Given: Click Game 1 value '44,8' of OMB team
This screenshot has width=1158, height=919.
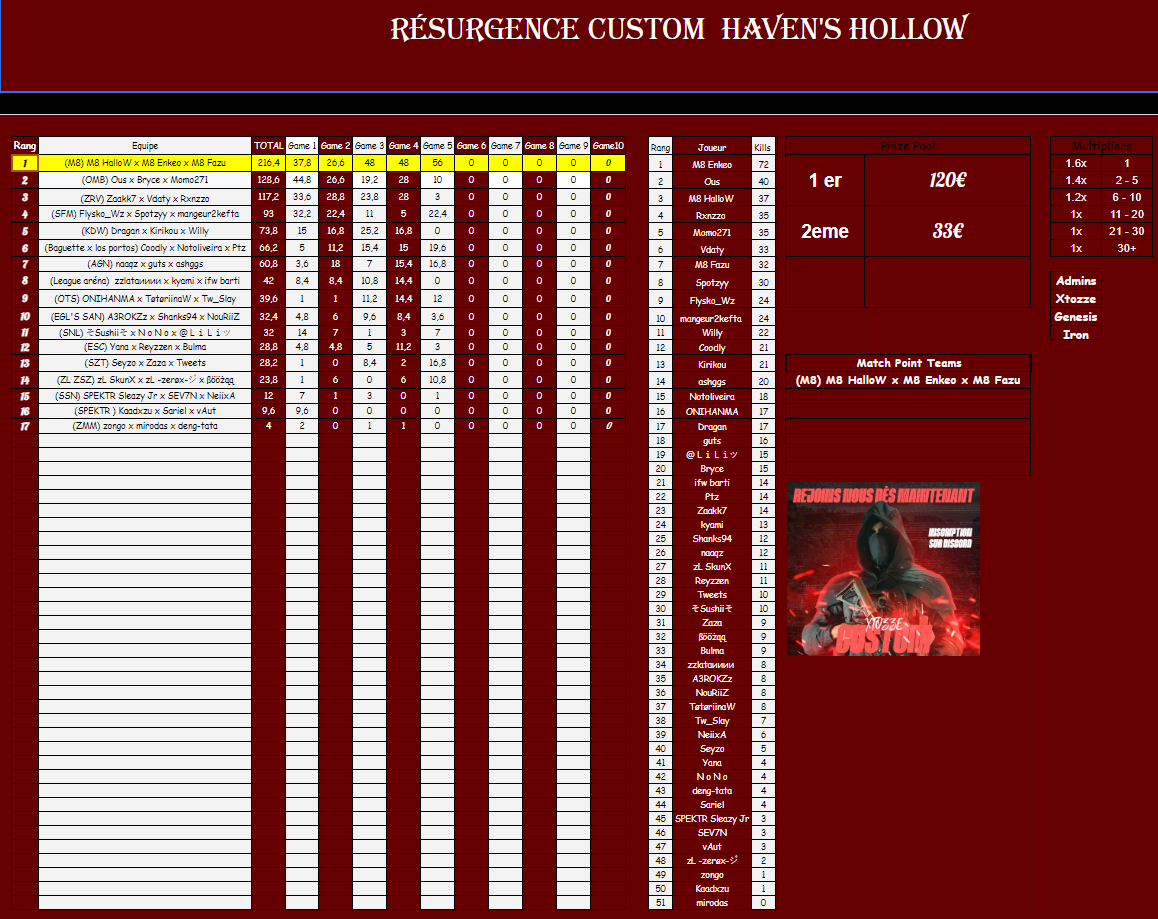Looking at the screenshot, I should pyautogui.click(x=302, y=180).
